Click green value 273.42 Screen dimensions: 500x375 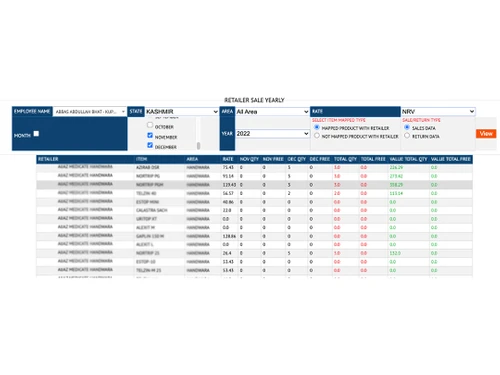[396, 176]
